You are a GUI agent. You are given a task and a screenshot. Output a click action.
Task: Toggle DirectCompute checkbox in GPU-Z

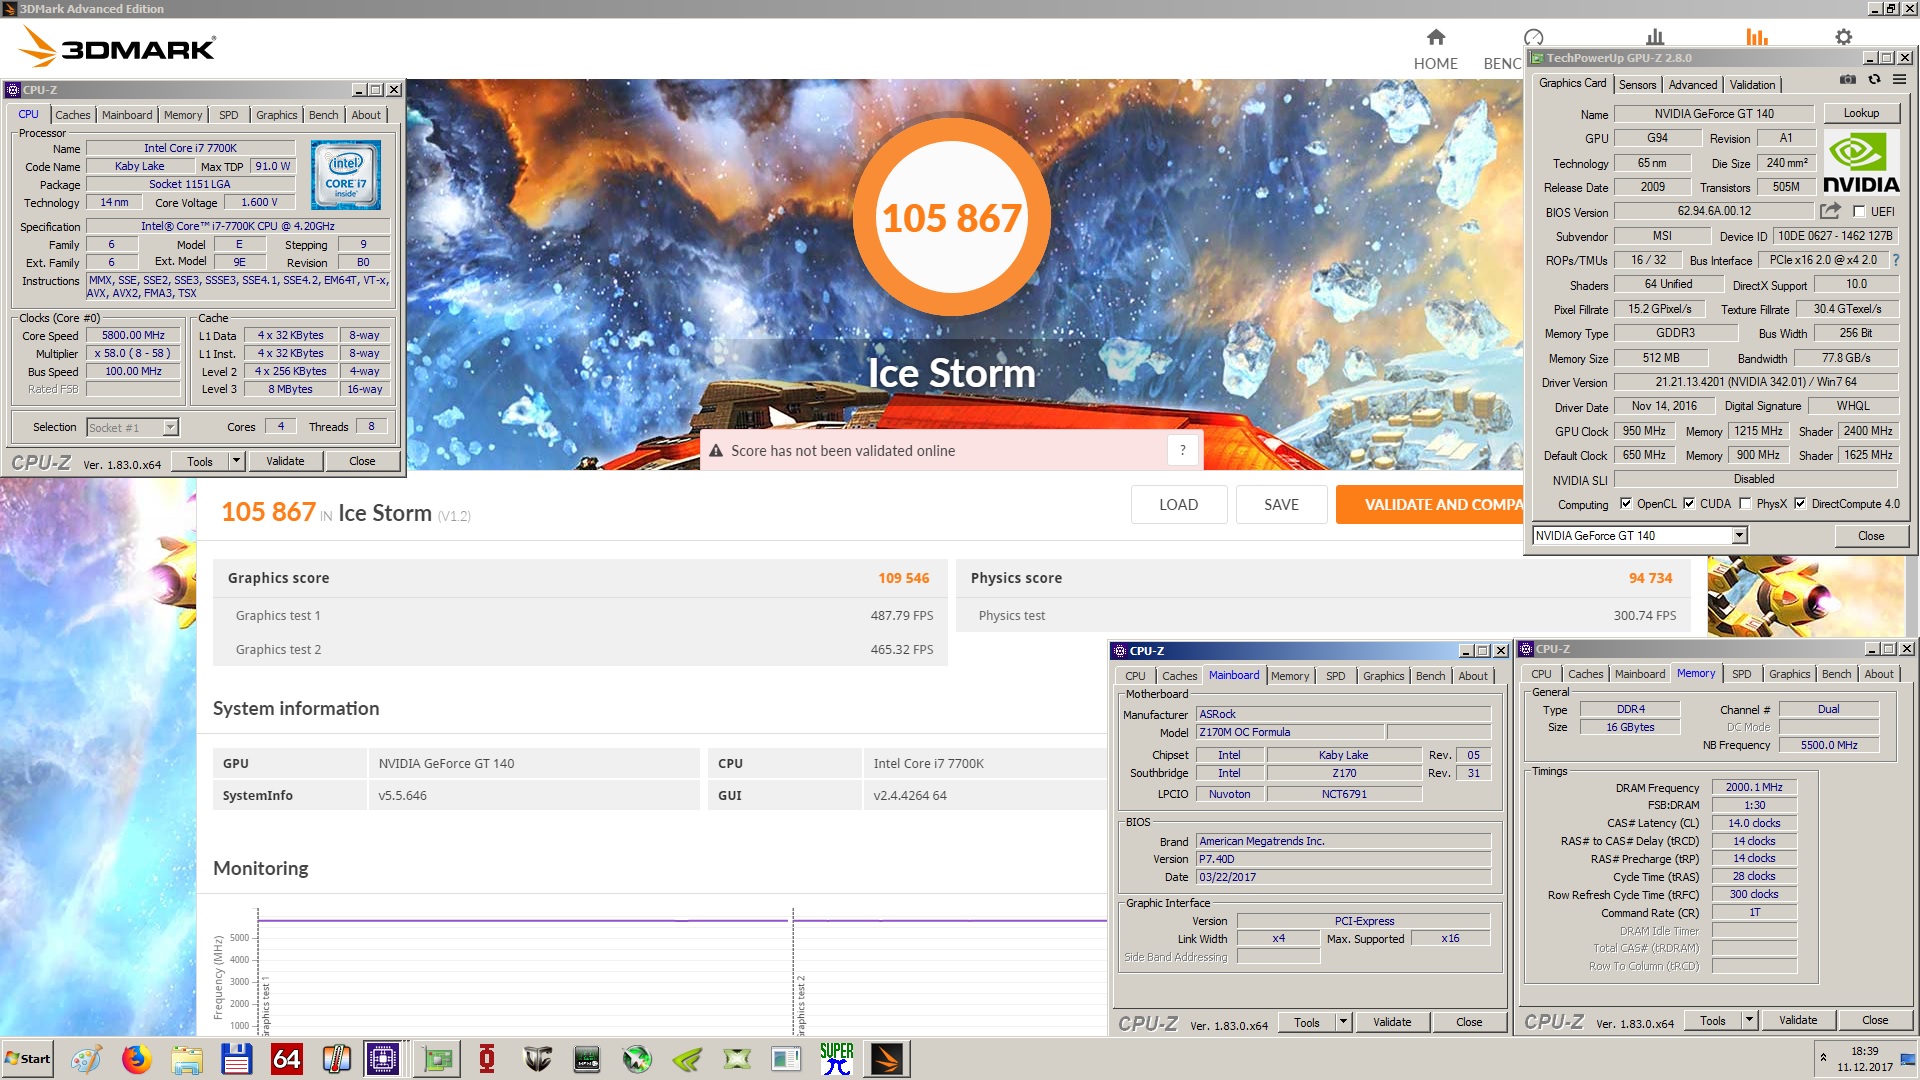coord(1800,503)
